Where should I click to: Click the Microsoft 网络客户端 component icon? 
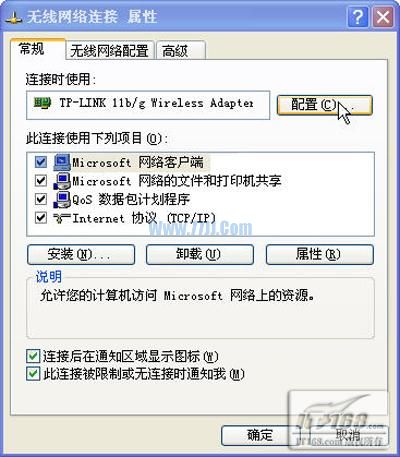click(x=62, y=162)
